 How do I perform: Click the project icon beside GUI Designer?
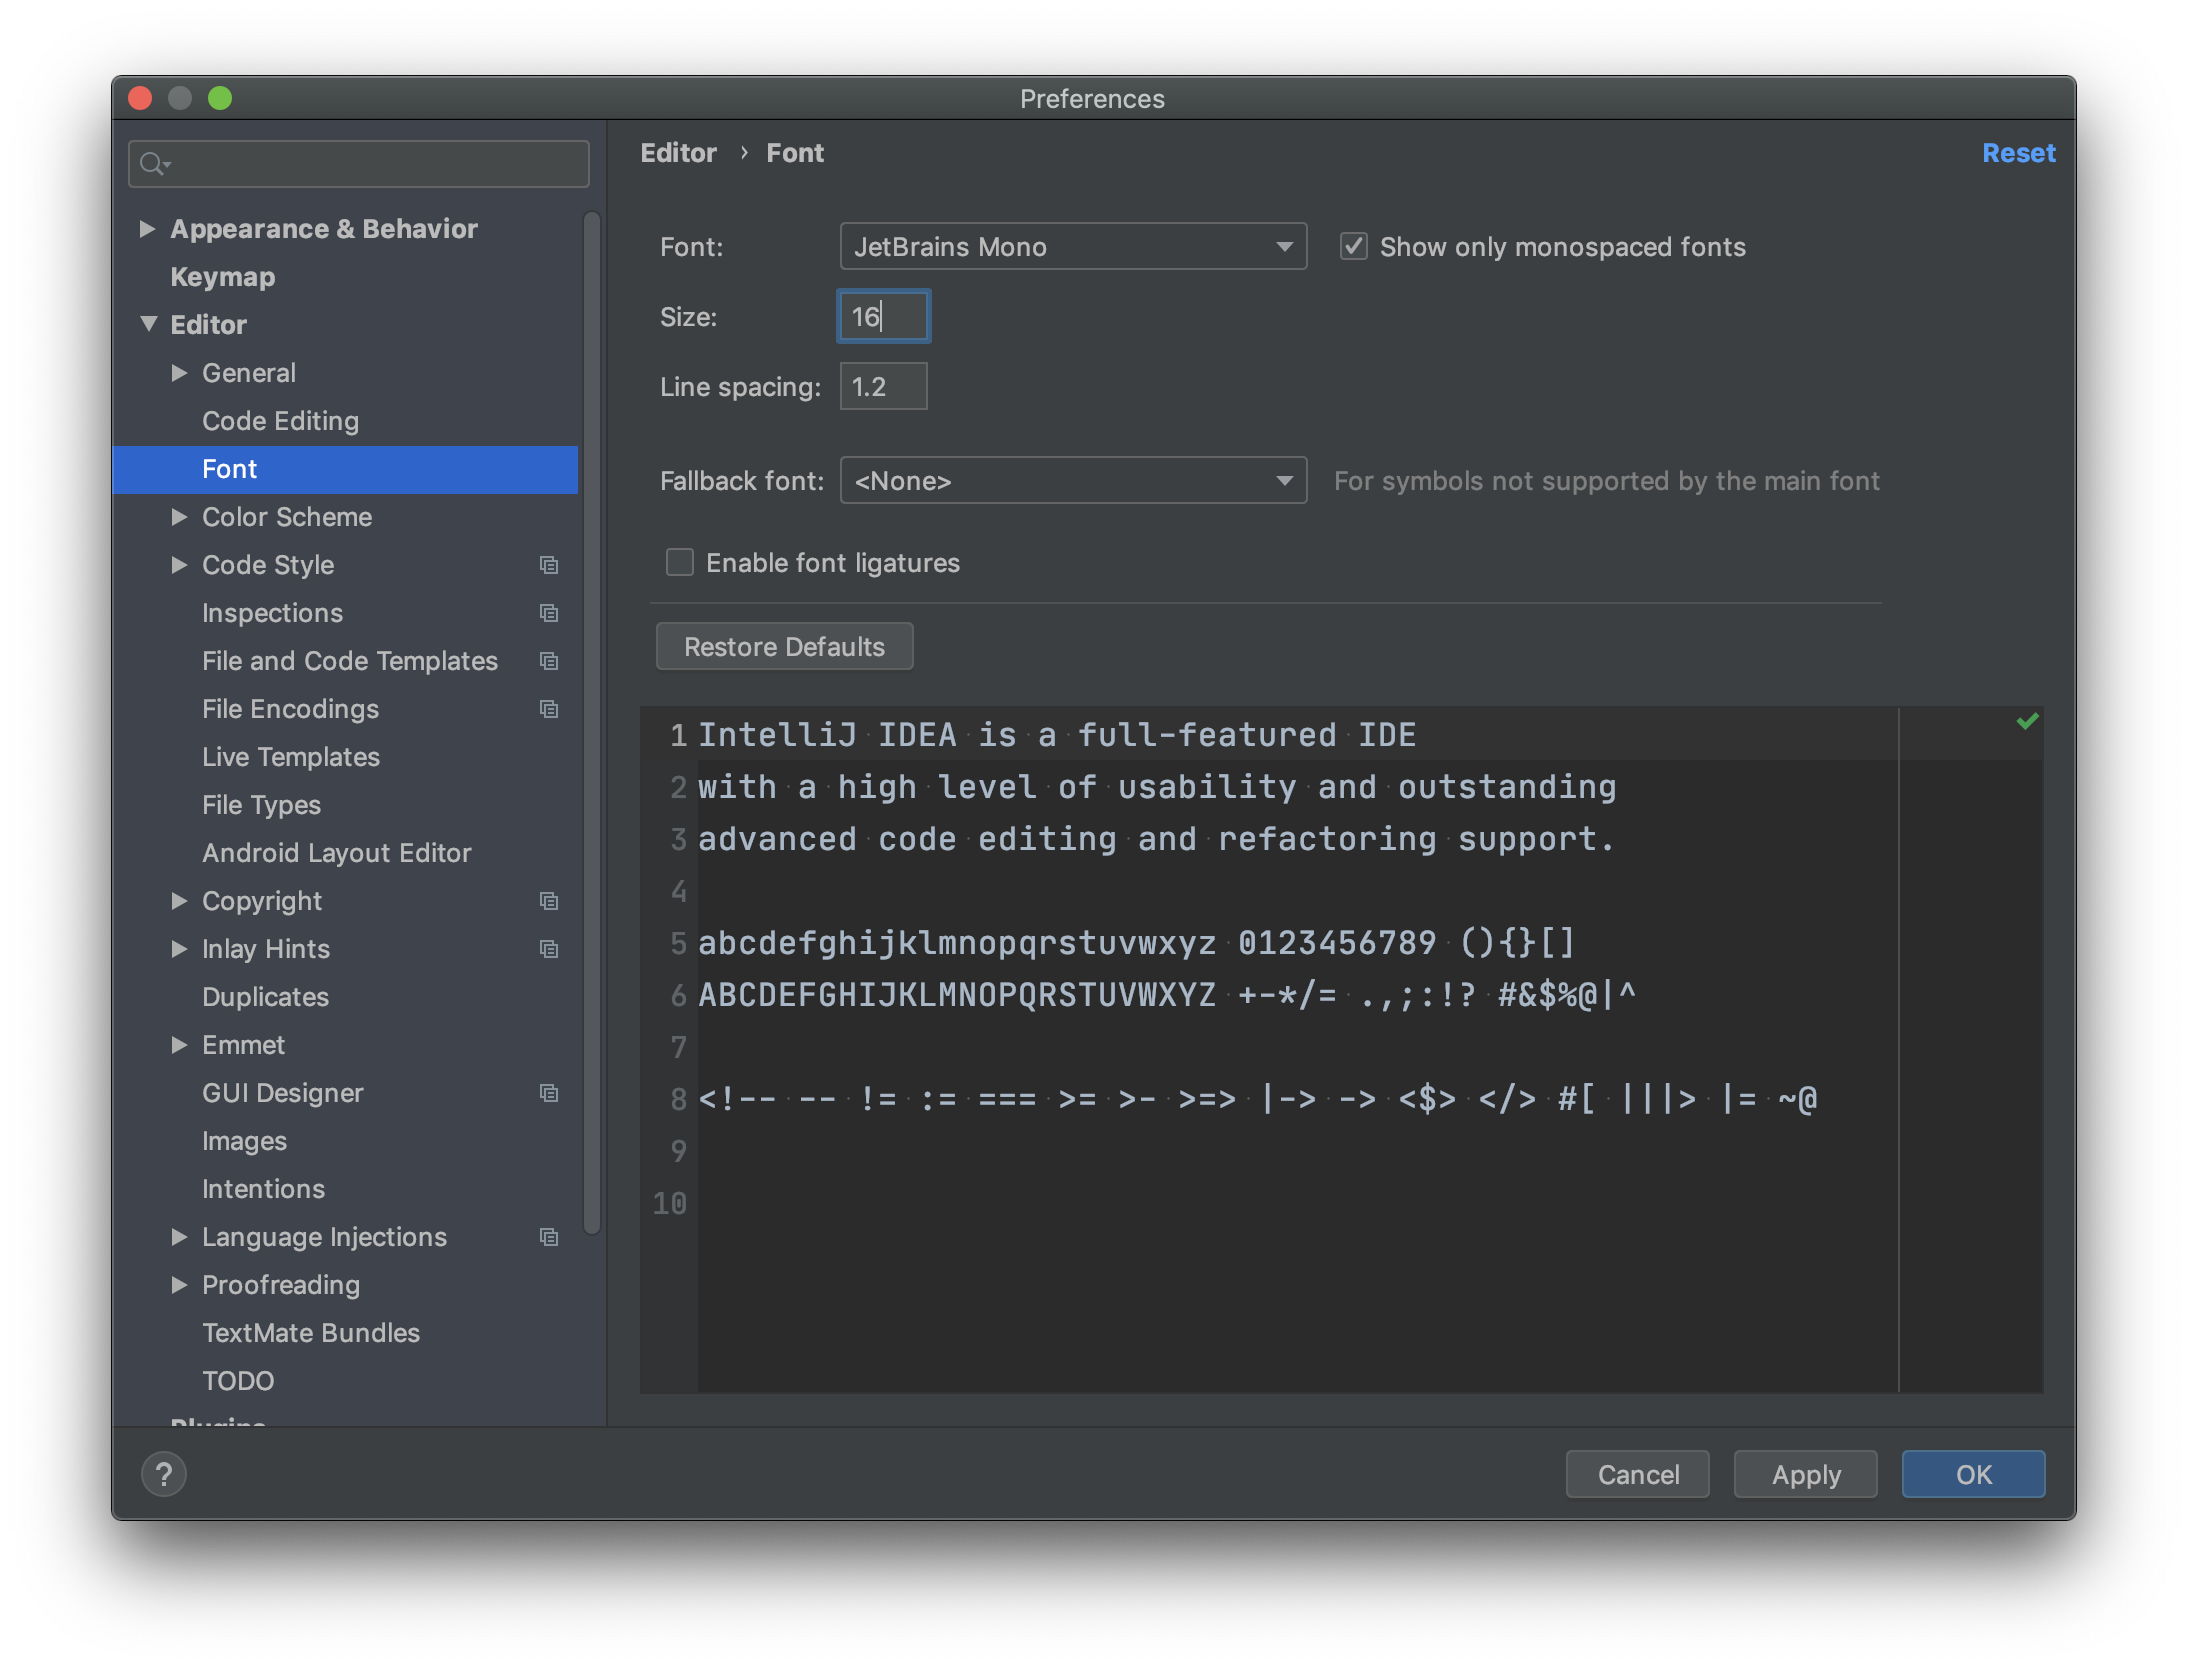click(549, 1093)
